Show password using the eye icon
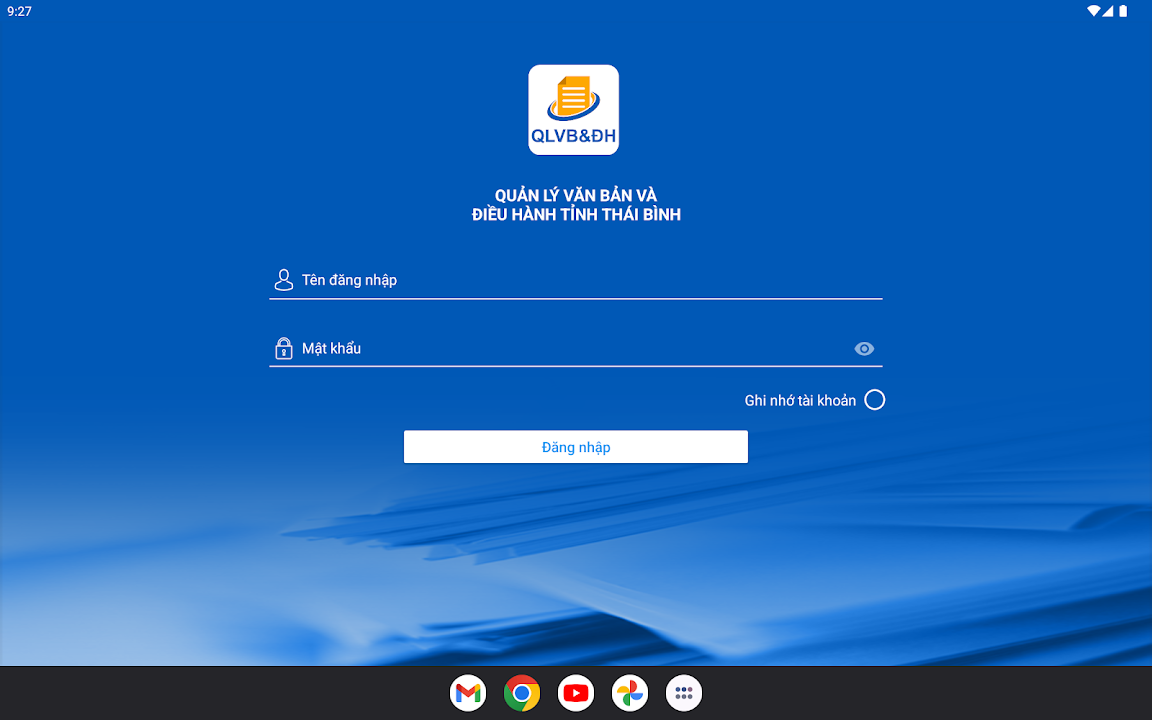Viewport: 1152px width, 720px height. point(864,348)
